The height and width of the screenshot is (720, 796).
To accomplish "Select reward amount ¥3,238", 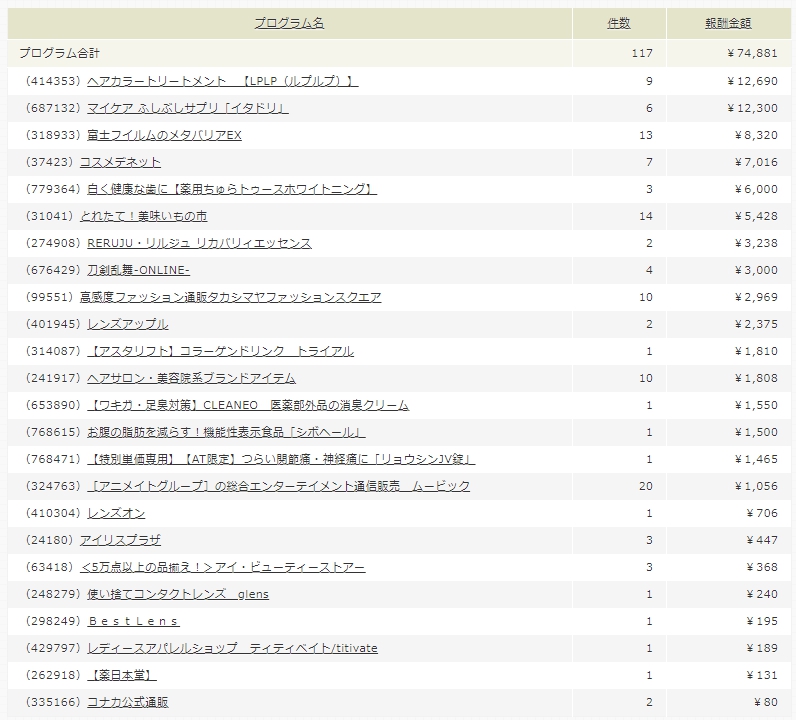I will pos(756,243).
